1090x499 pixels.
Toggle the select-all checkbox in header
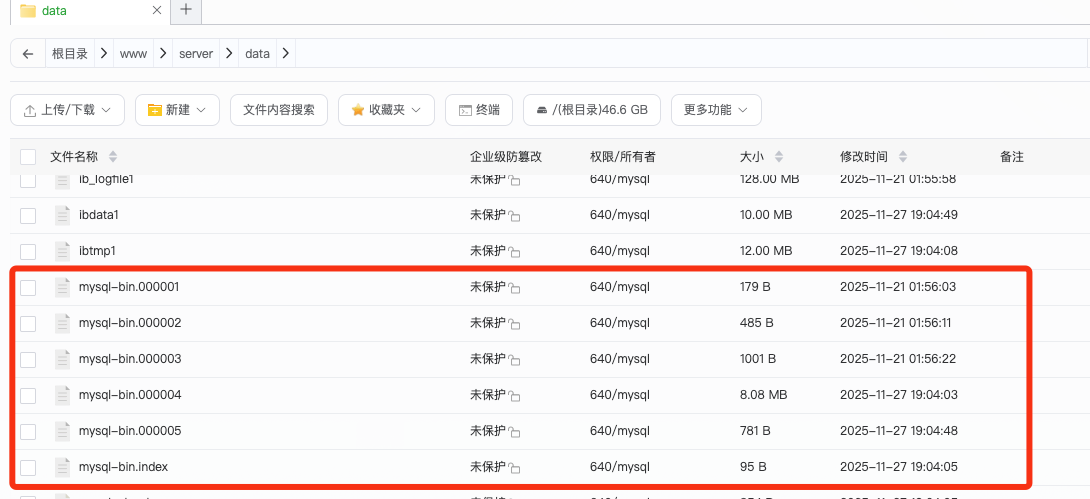(28, 156)
